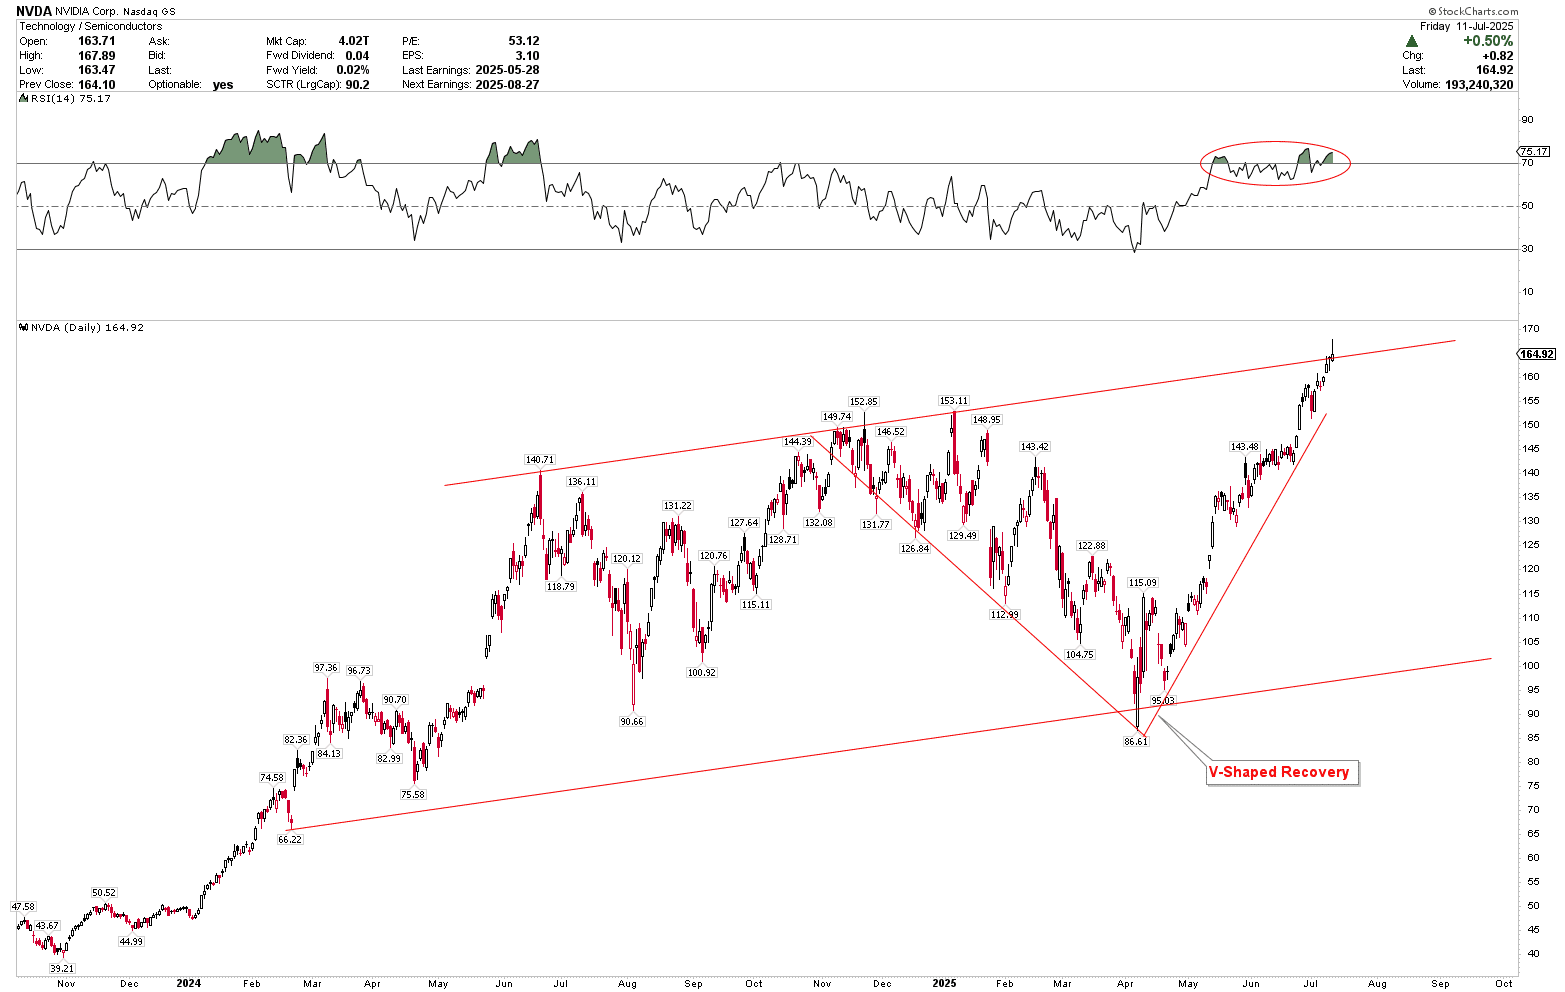
Task: Click the NVDA ticker symbol in header
Action: click(x=34, y=11)
